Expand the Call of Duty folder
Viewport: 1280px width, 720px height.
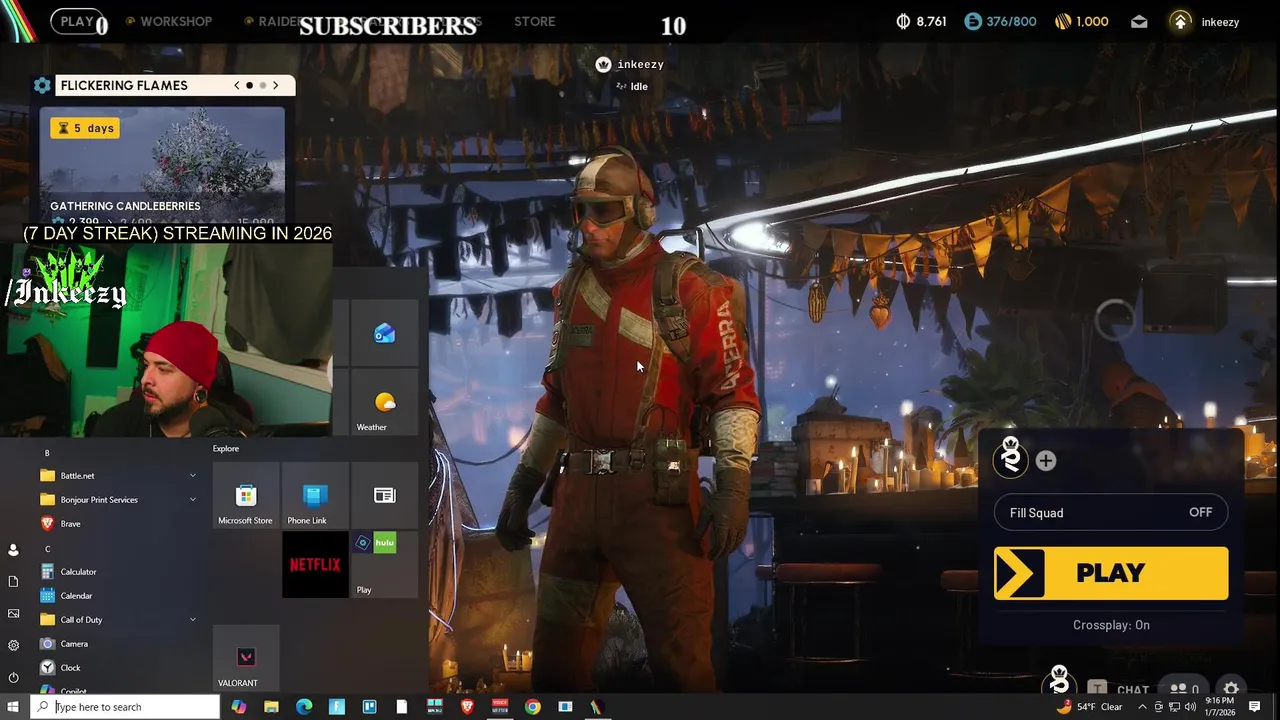(193, 620)
